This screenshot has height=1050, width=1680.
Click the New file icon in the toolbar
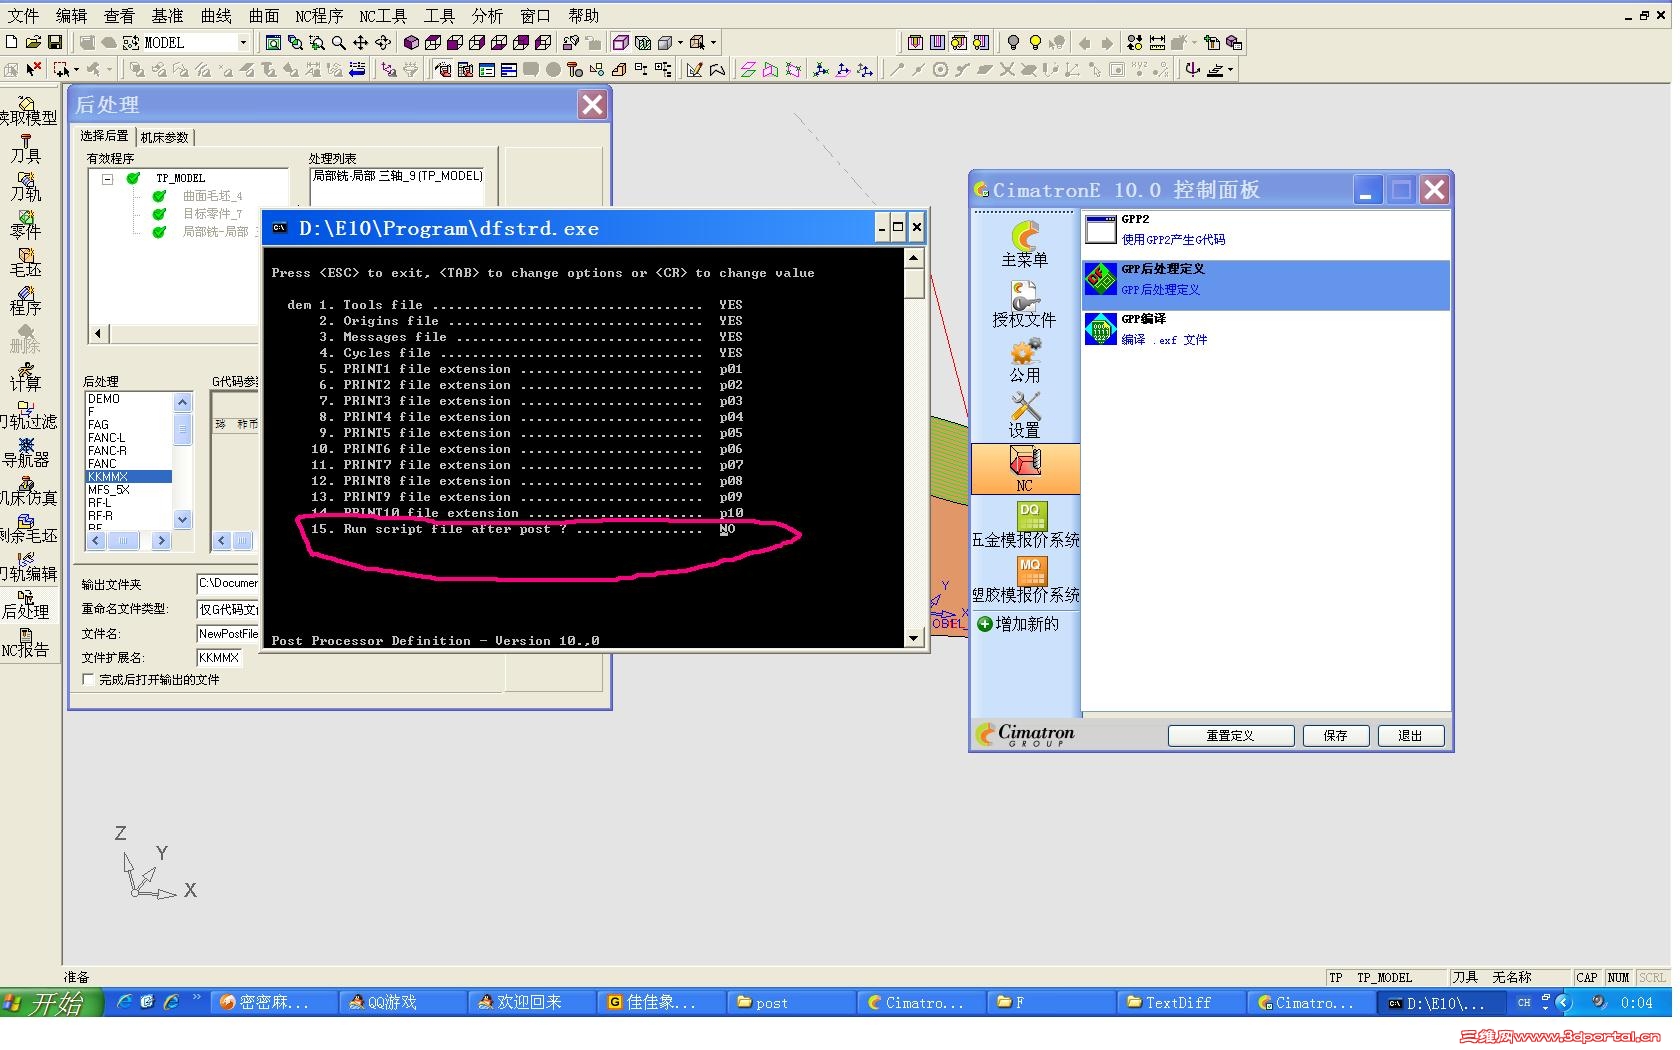click(x=11, y=42)
